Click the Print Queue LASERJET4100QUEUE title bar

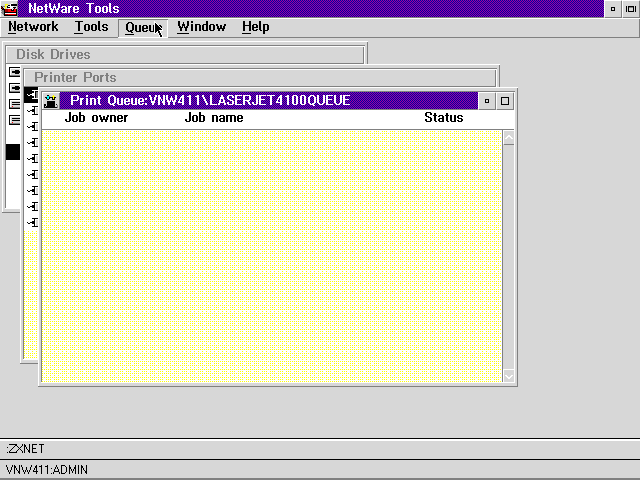(269, 101)
